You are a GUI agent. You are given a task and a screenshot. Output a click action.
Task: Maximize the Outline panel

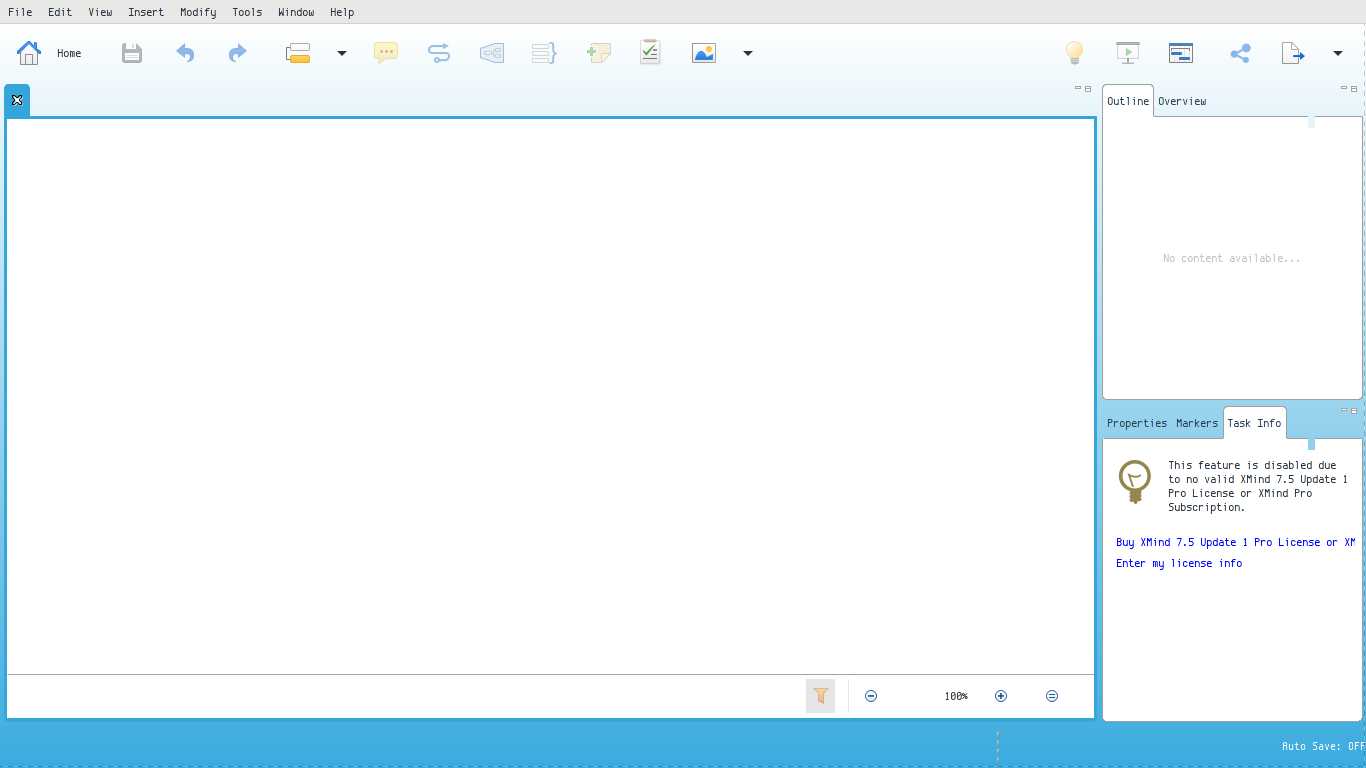pos(1355,88)
